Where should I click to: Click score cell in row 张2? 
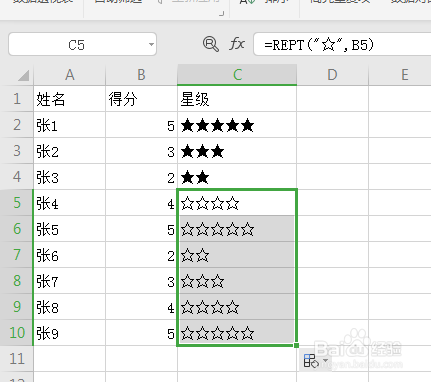point(141,151)
